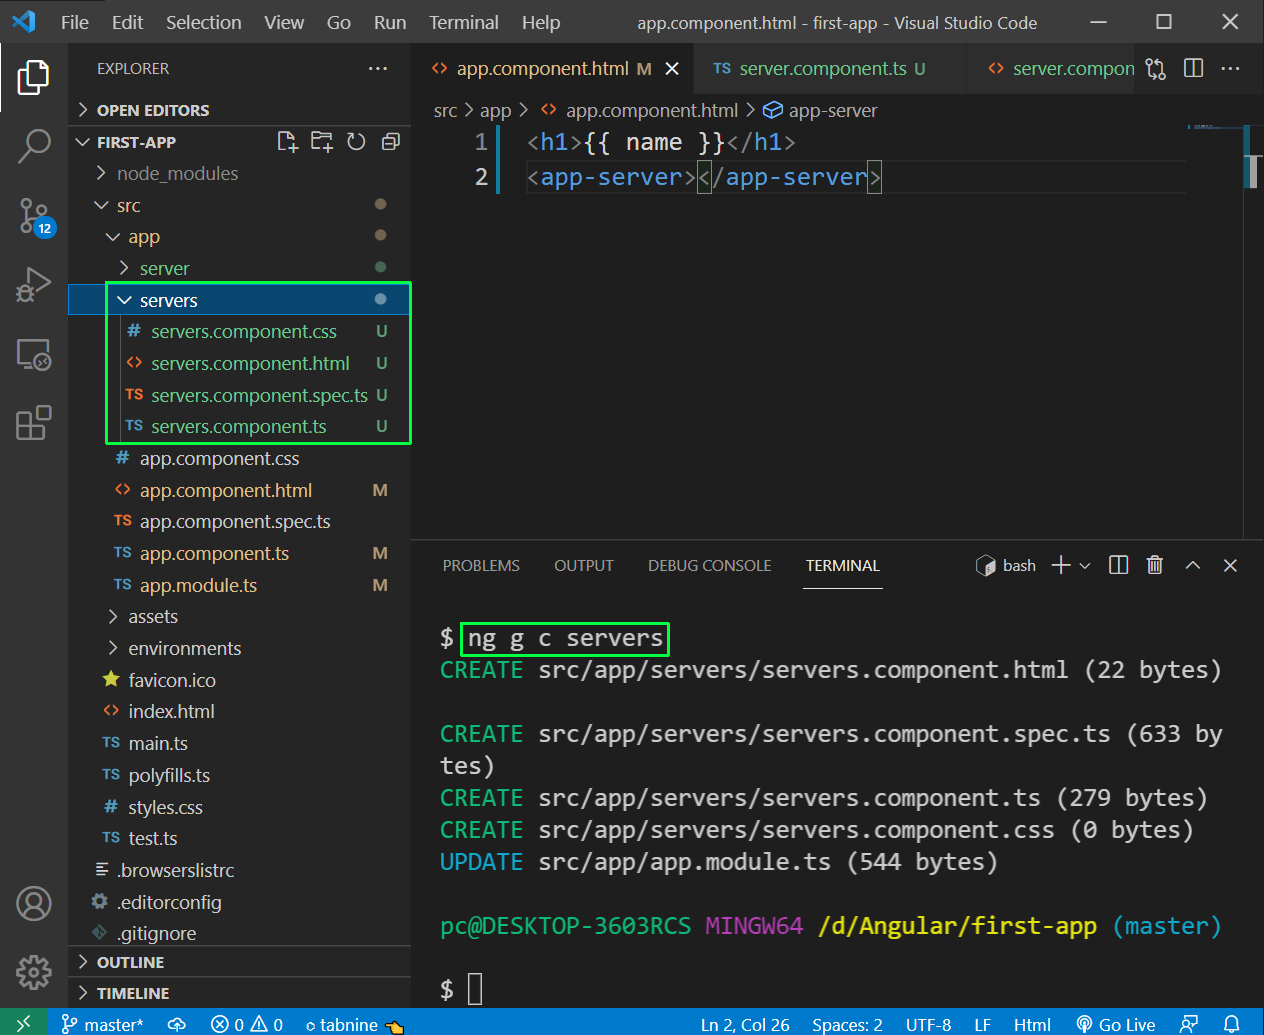This screenshot has width=1264, height=1035.
Task: Split the terminal panel
Action: (x=1119, y=565)
